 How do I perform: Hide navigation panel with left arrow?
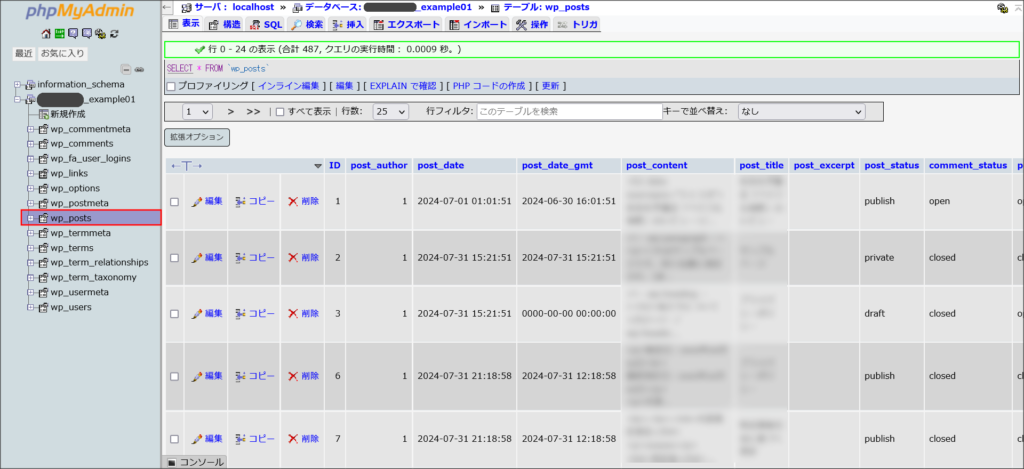coord(167,8)
